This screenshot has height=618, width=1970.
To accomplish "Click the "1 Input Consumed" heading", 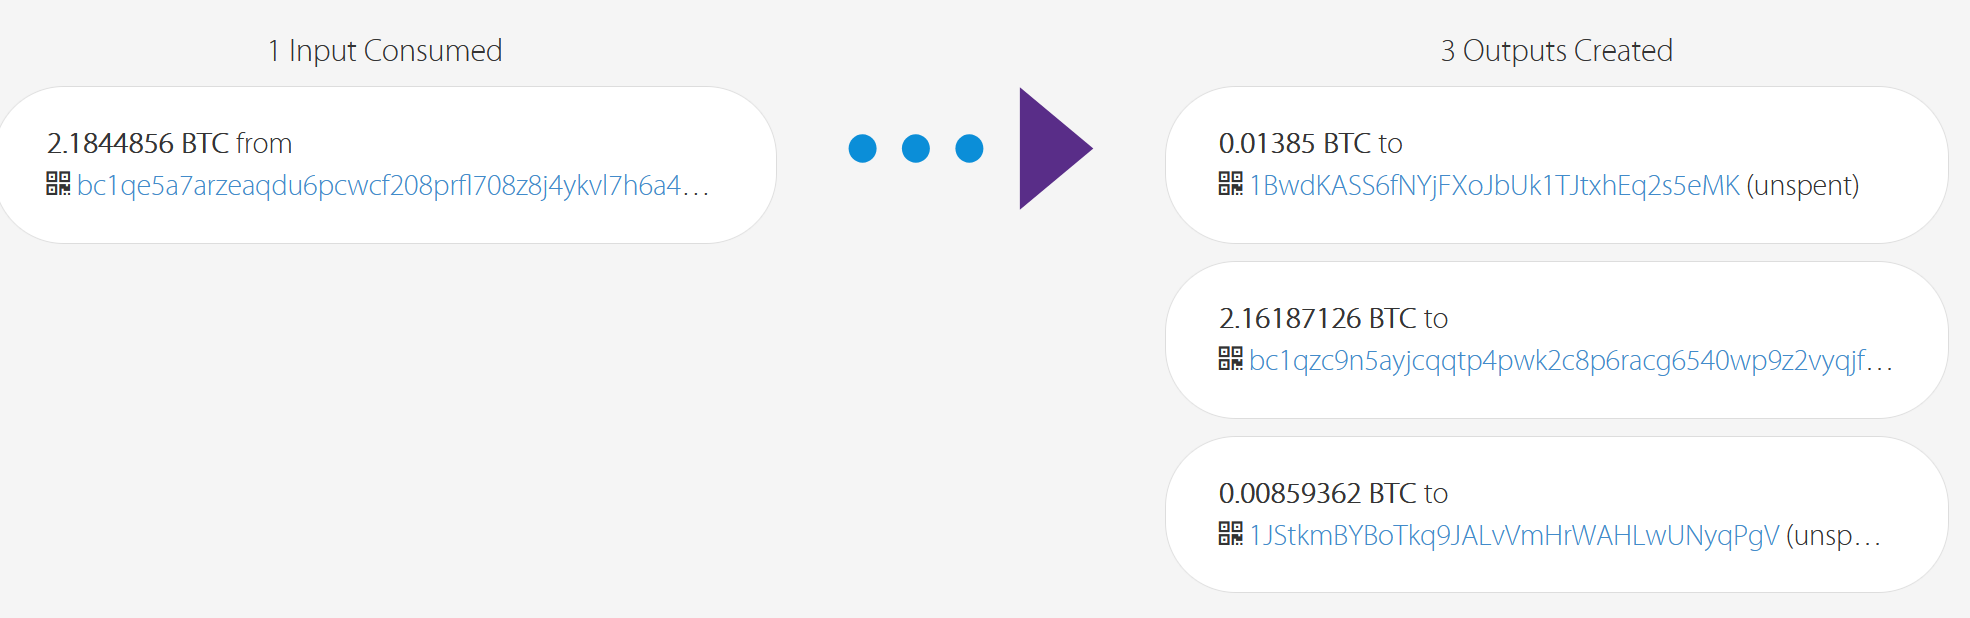I will [385, 51].
